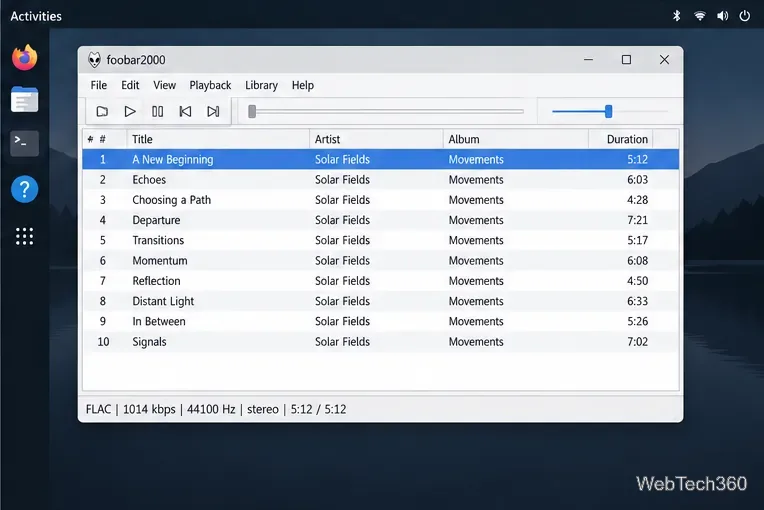Click 'stereo' in the status bar
Screen dimensions: 764x510
click(x=263, y=409)
